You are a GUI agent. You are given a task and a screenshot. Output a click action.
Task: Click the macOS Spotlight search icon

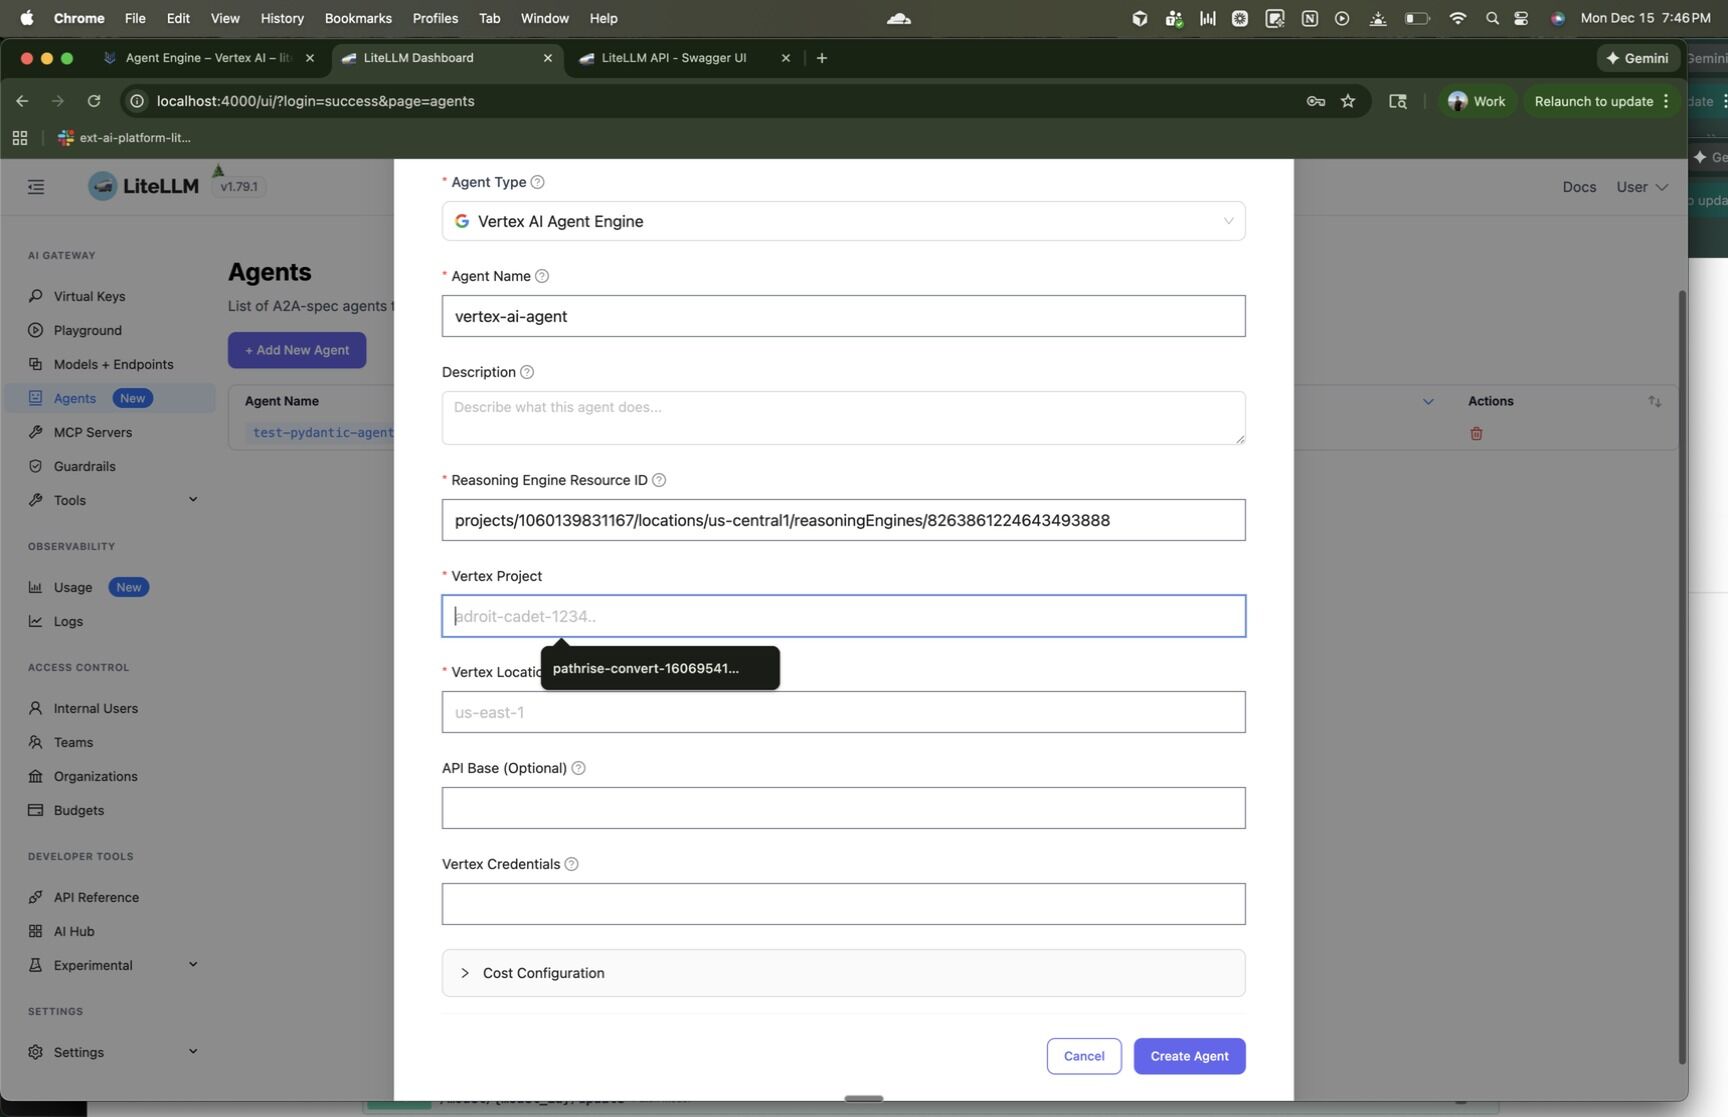1492,18
